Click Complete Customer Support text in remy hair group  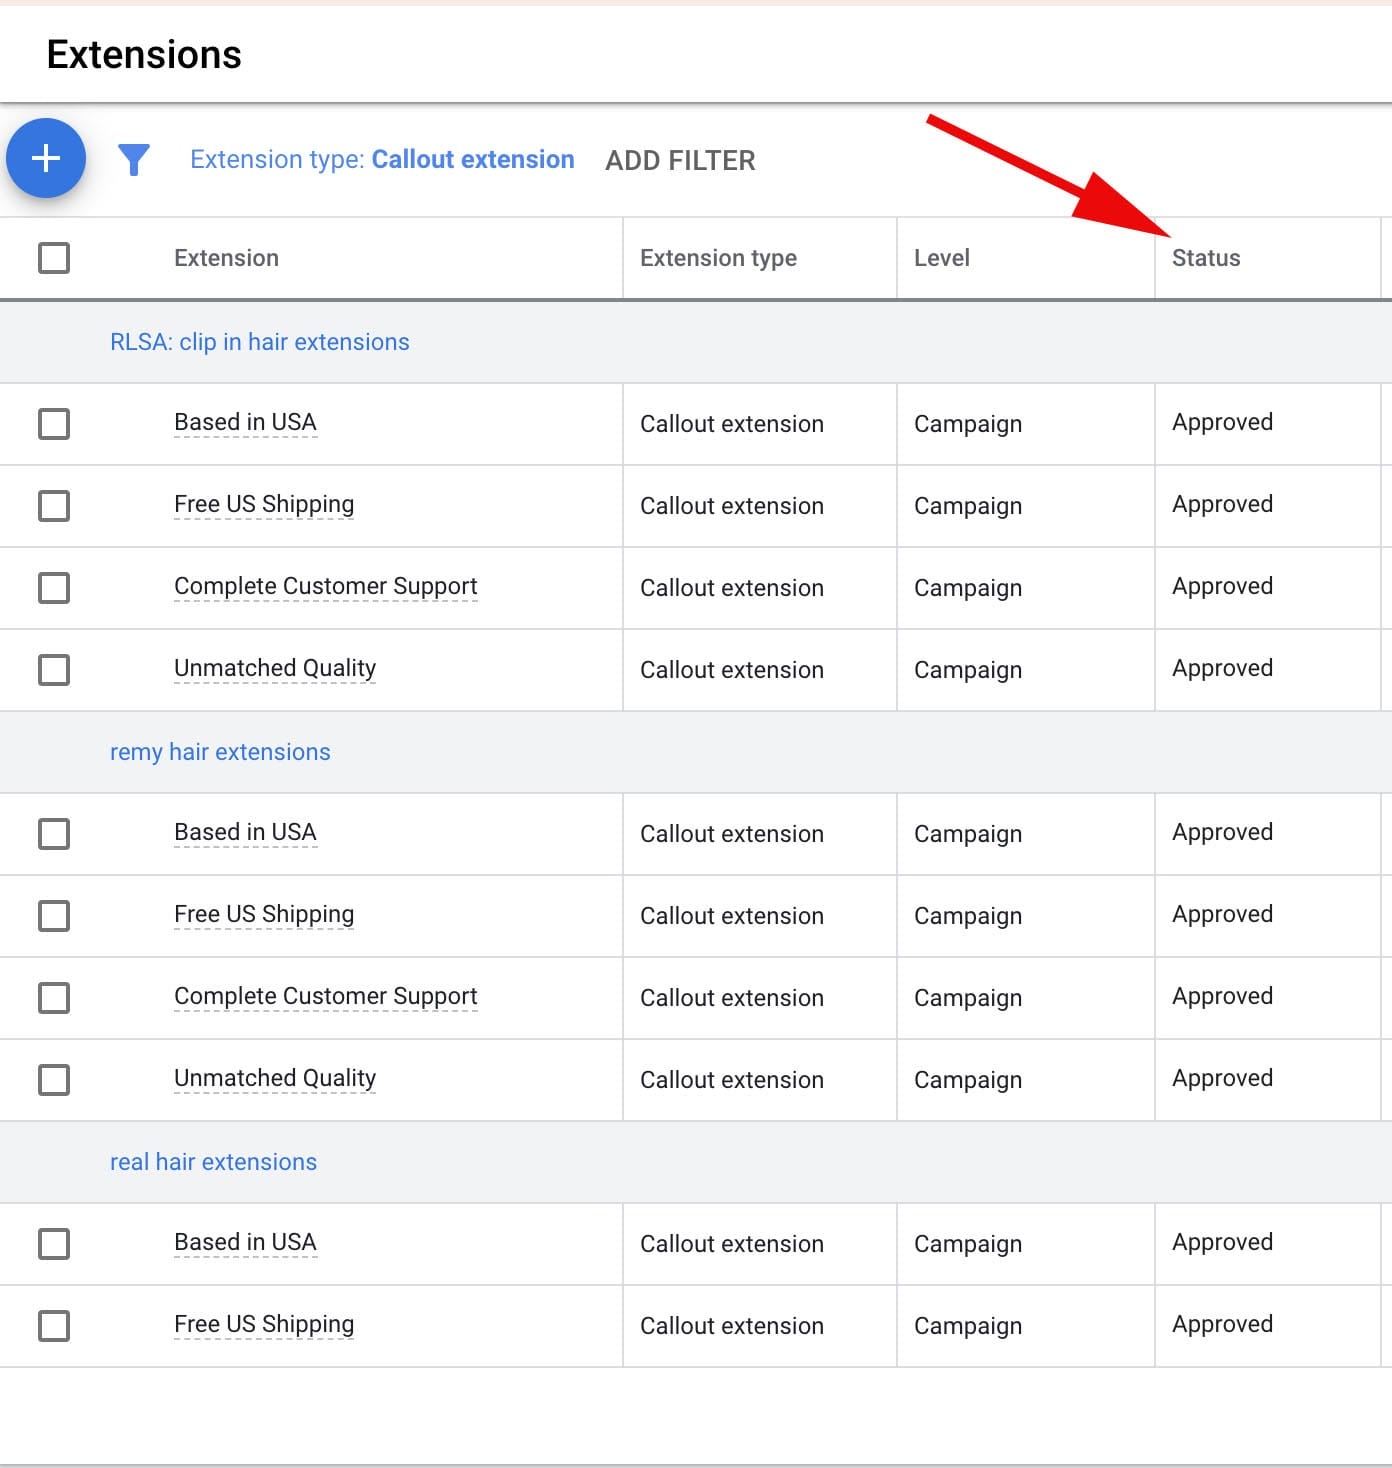[326, 996]
